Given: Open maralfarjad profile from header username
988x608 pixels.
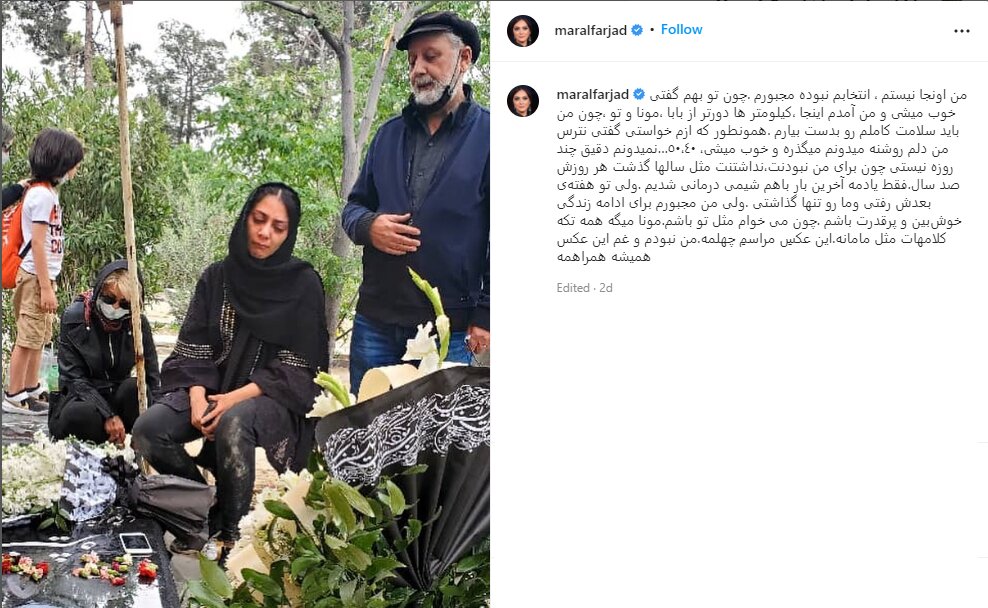Looking at the screenshot, I should [x=590, y=30].
